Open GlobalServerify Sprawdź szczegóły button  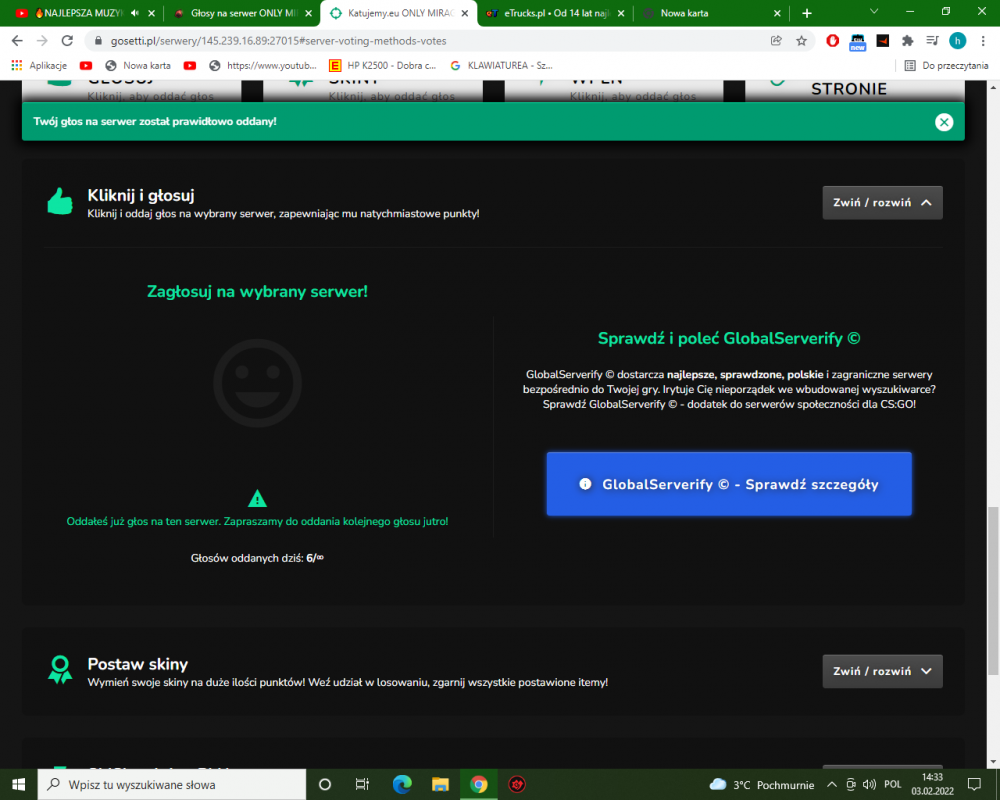pyautogui.click(x=729, y=484)
